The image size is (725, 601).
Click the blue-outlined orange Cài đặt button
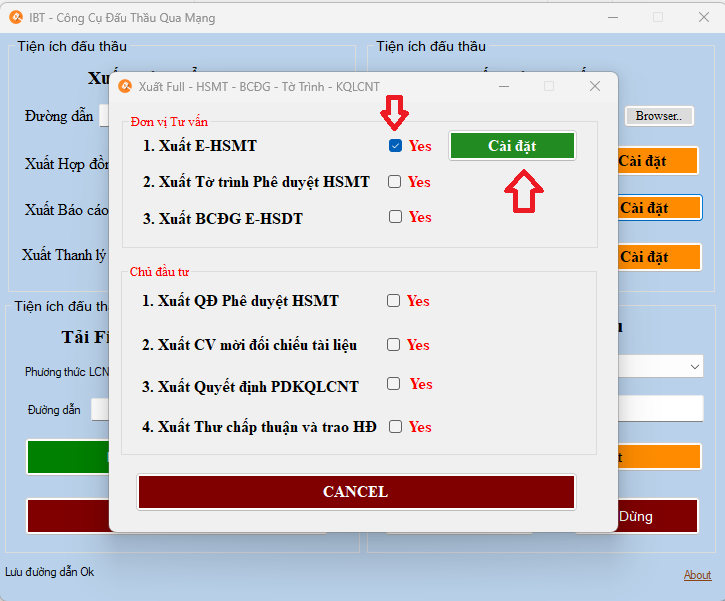(x=658, y=208)
